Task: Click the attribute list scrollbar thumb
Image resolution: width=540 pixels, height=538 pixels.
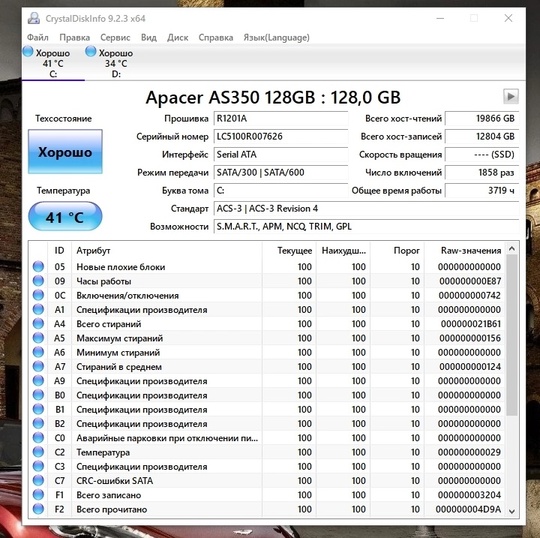Action: 512,336
